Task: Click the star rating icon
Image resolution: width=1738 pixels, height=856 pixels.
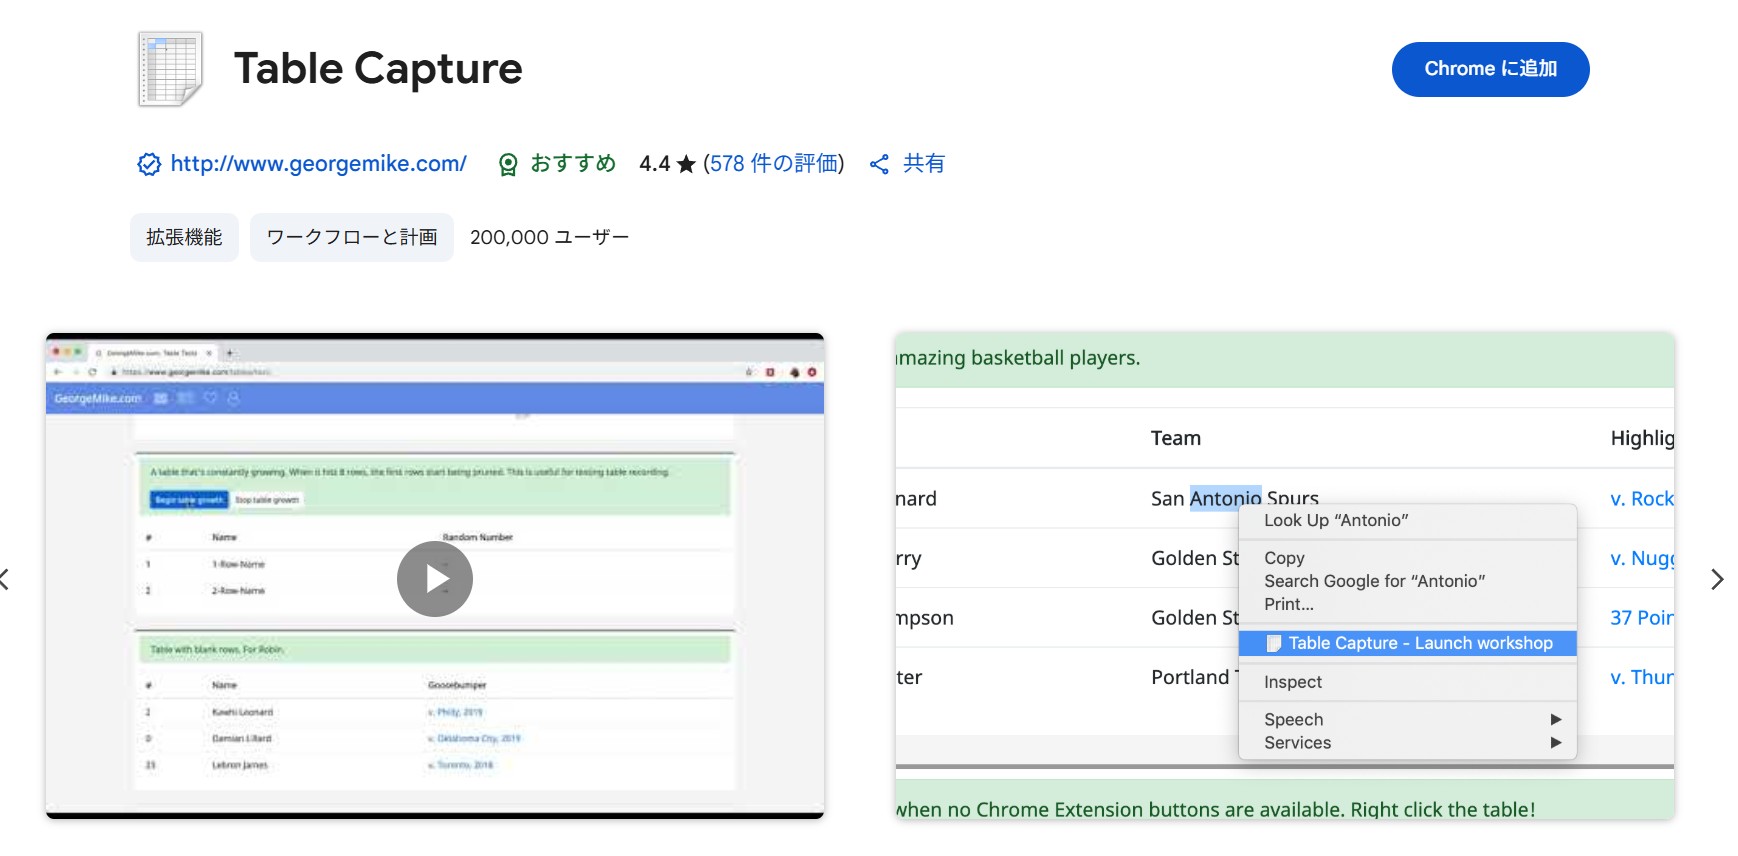Action: [686, 164]
